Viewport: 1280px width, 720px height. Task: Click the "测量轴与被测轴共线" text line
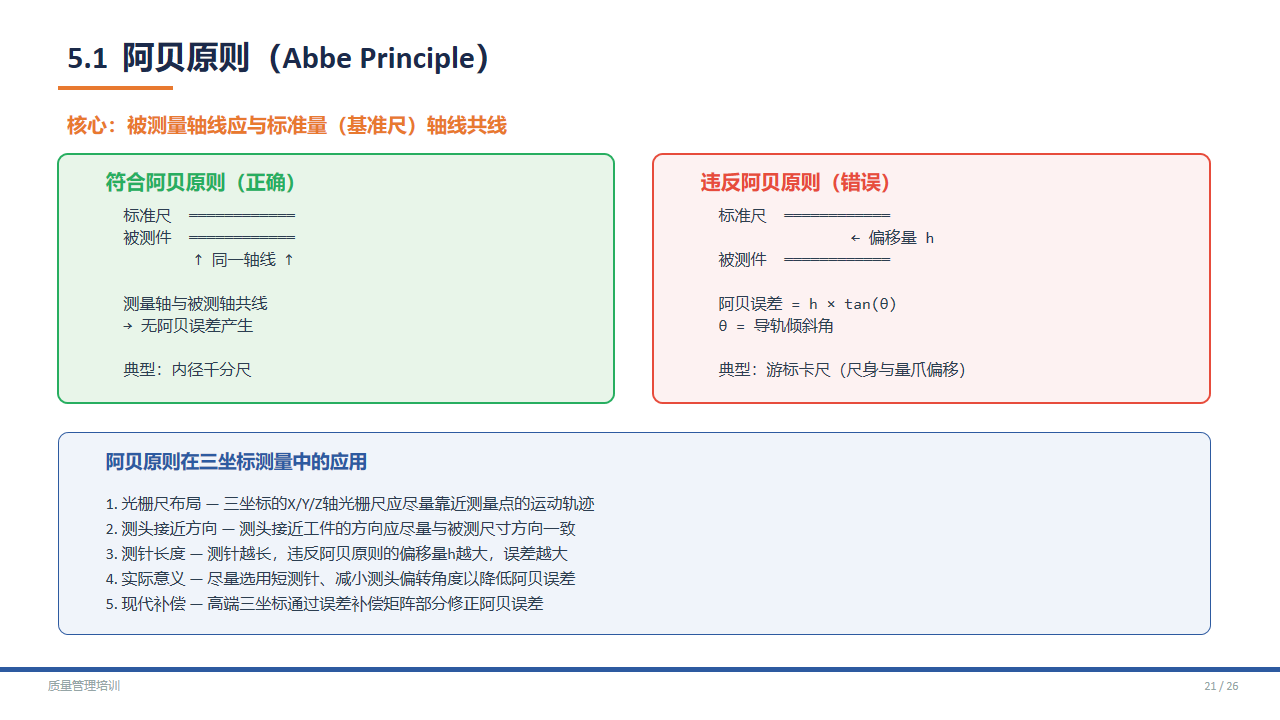coord(195,304)
